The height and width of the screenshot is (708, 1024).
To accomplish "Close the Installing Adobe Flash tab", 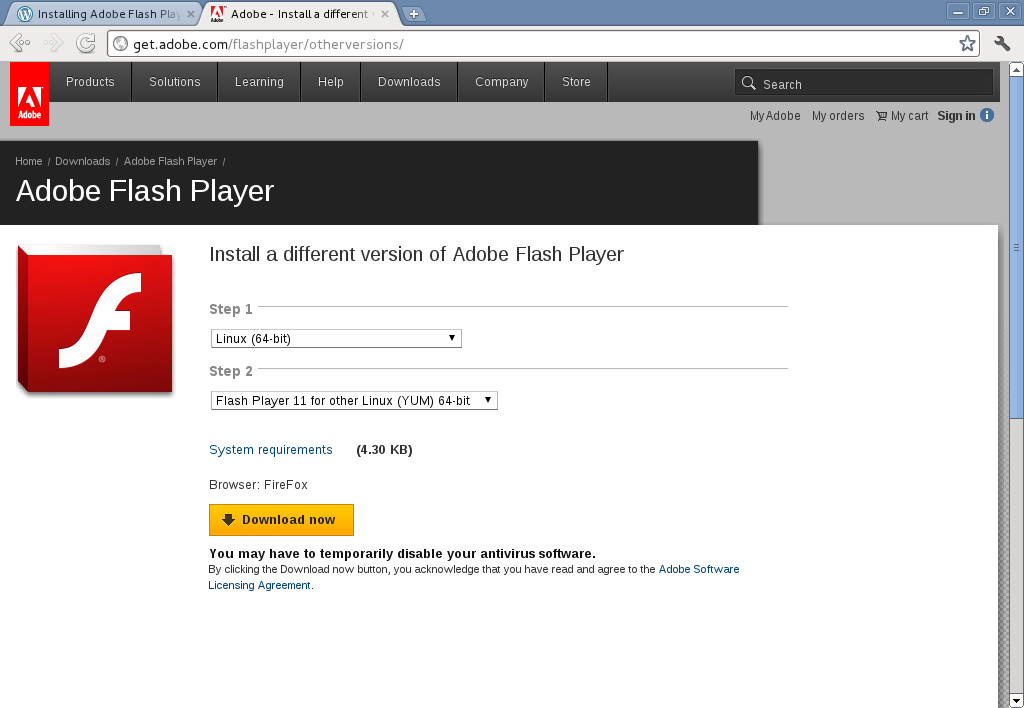I will pos(190,14).
